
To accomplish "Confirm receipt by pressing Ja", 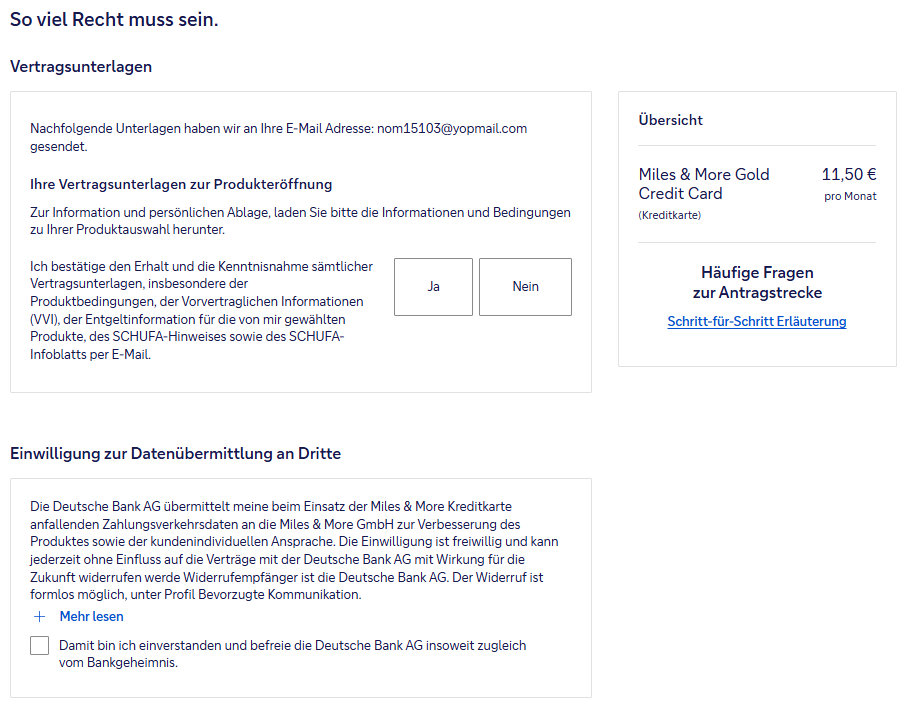I will point(433,287).
